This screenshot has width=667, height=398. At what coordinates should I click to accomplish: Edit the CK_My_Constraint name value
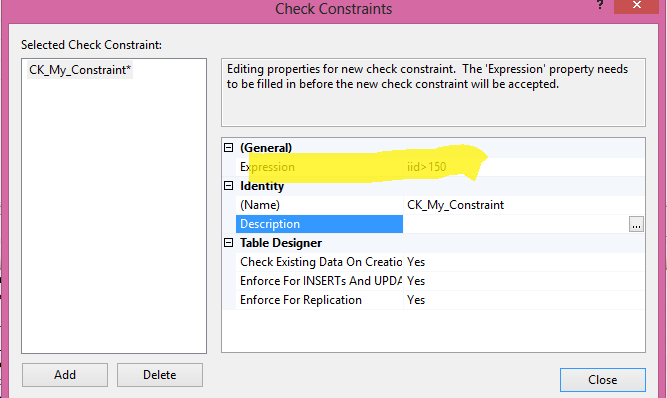[524, 205]
